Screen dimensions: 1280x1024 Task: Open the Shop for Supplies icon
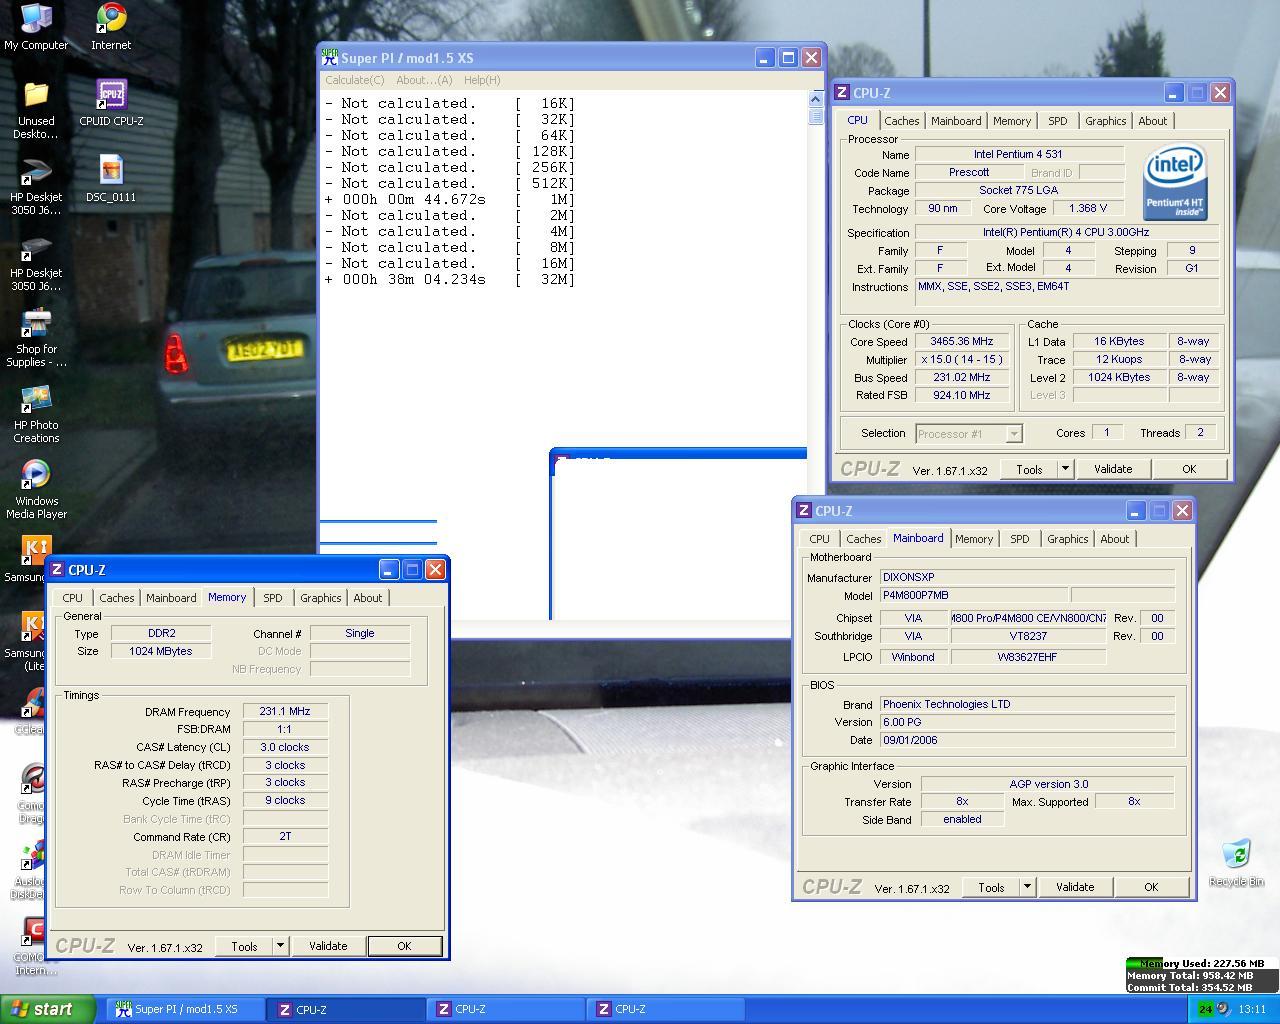[x=36, y=338]
